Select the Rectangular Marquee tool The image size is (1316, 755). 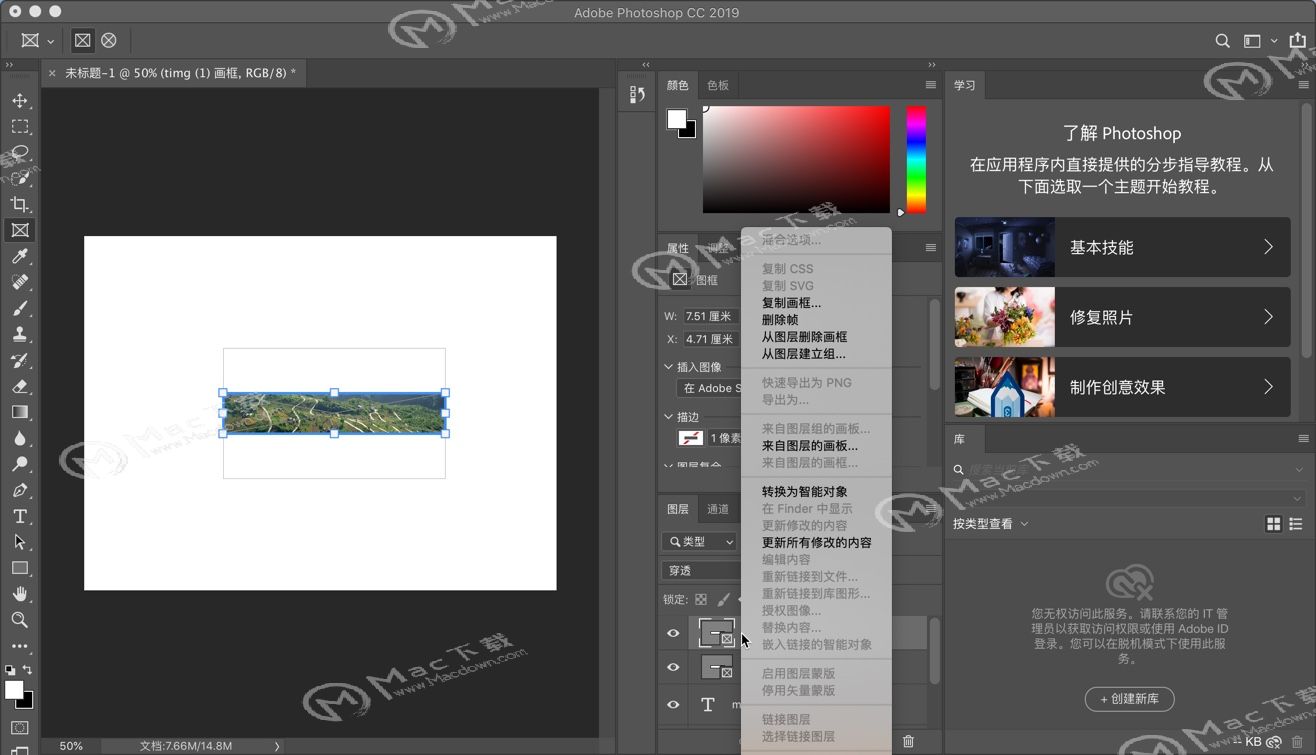coord(20,126)
